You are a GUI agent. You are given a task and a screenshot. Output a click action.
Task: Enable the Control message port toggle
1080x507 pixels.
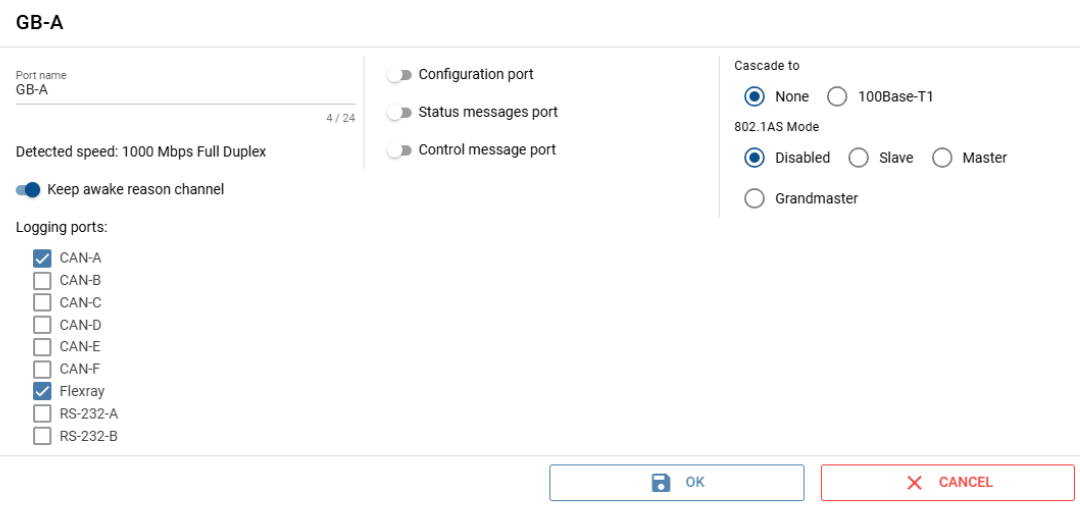pos(400,151)
